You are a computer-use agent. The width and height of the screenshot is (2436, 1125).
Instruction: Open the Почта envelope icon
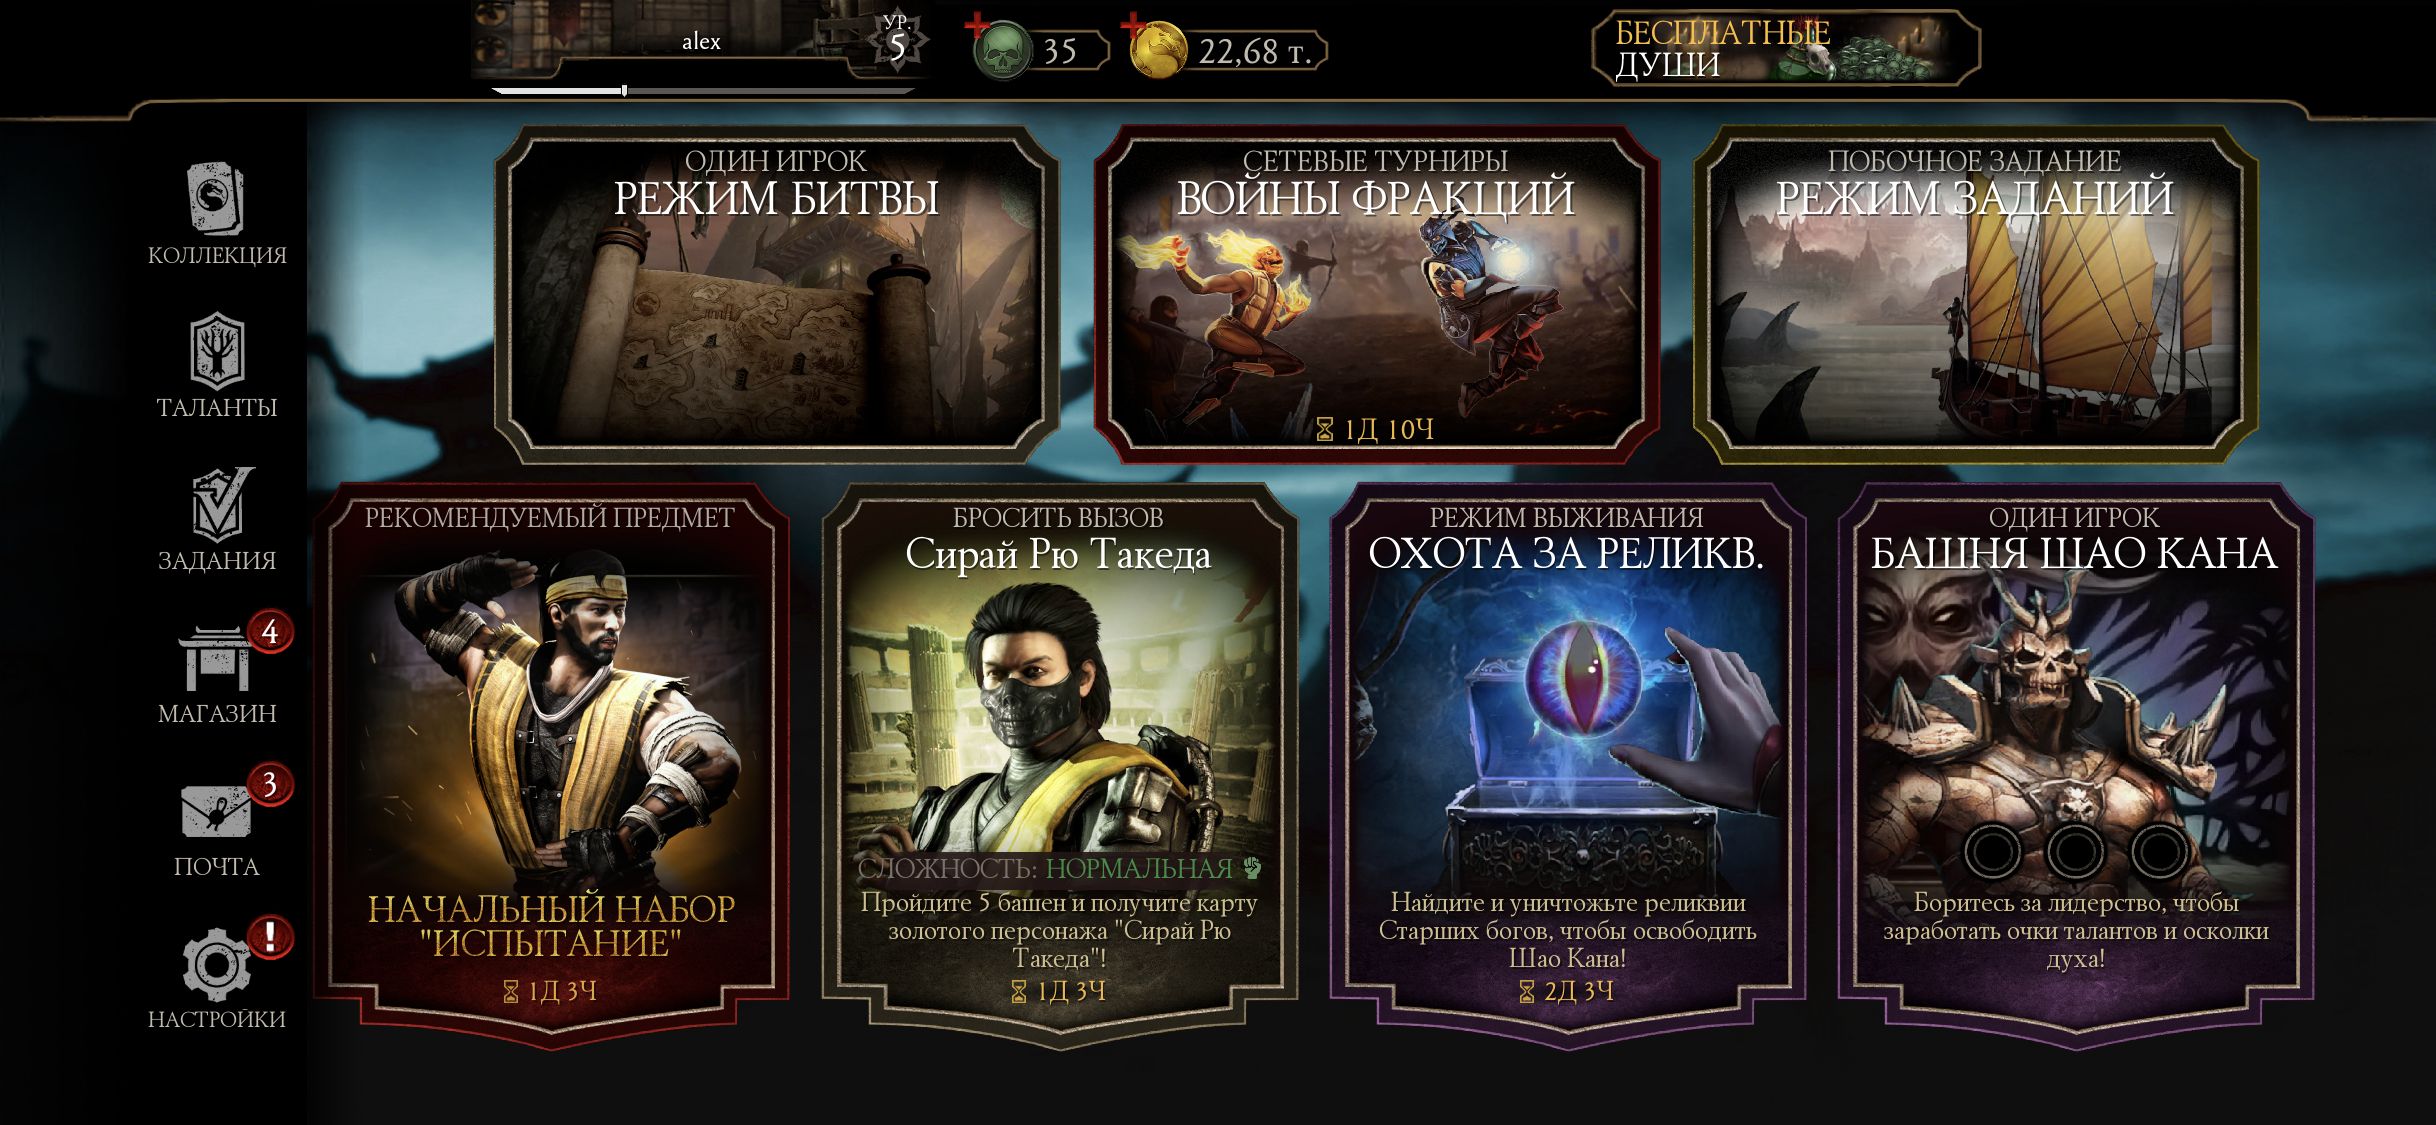point(216,810)
